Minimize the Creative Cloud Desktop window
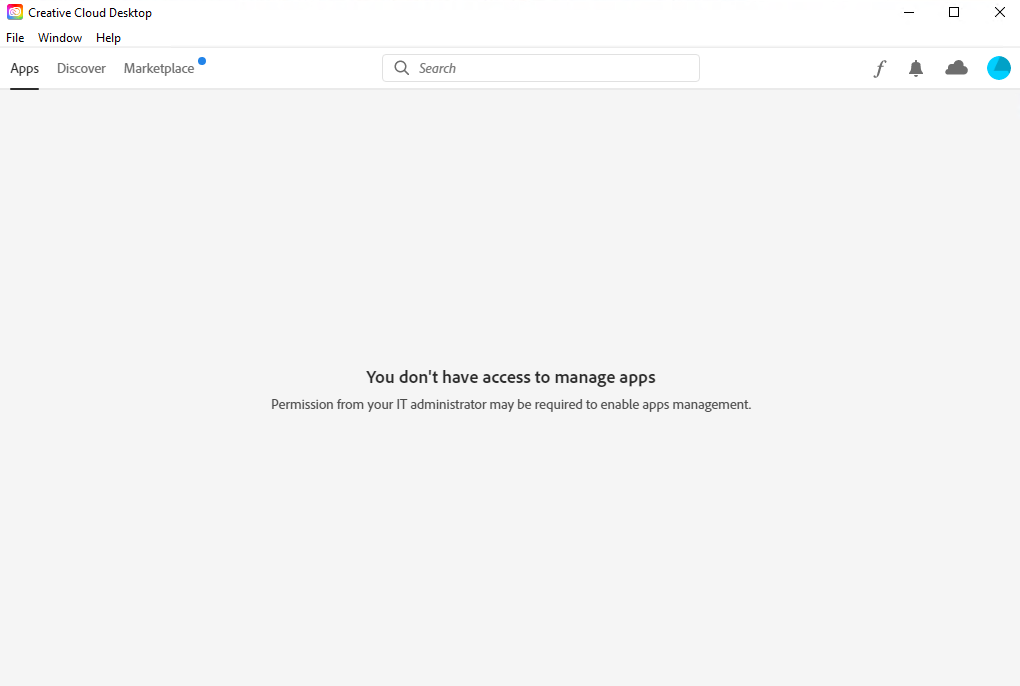The width and height of the screenshot is (1020, 686). [x=908, y=13]
